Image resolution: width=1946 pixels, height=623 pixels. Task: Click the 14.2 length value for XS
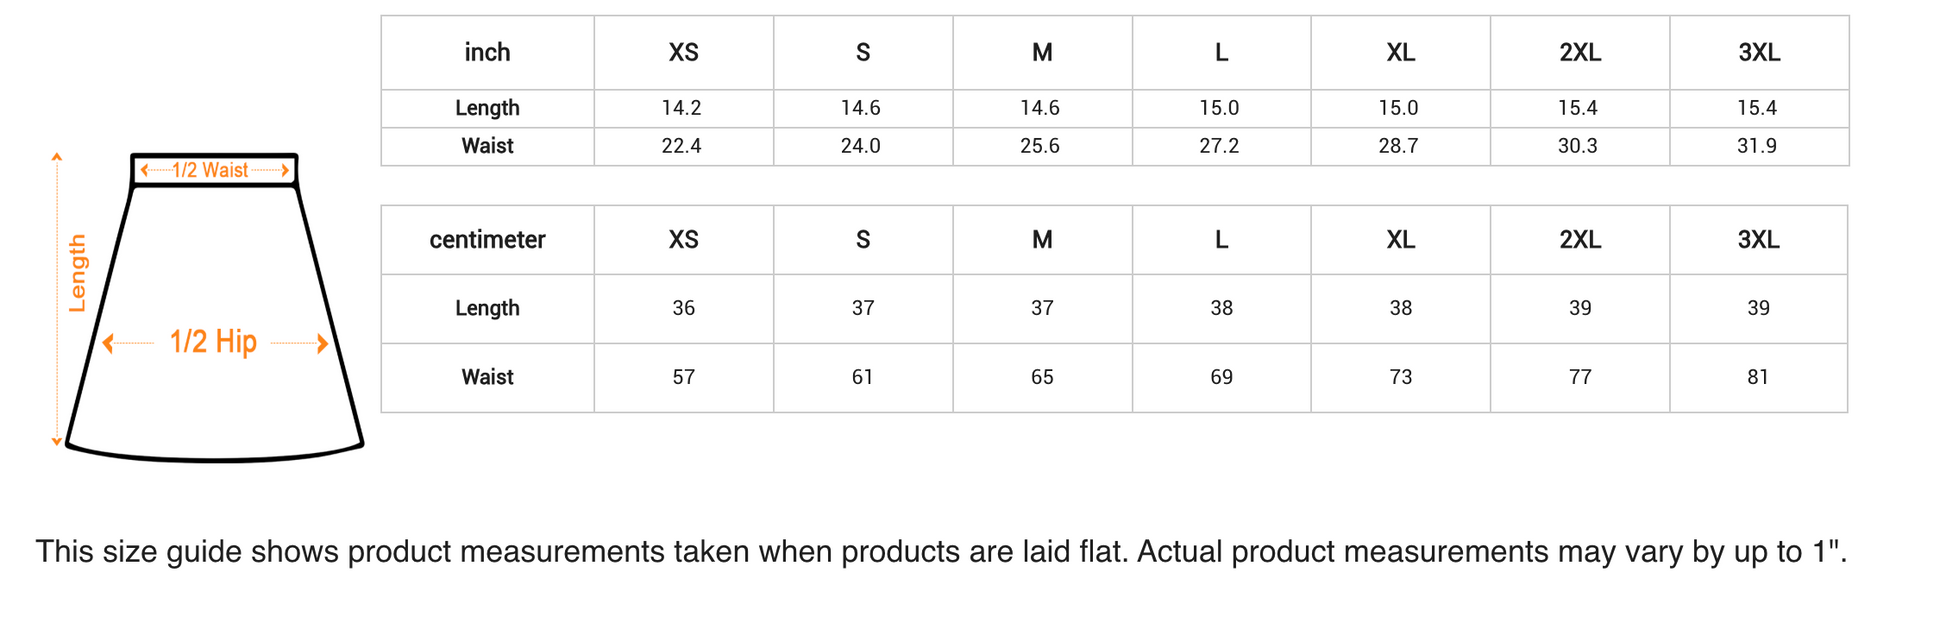click(681, 108)
